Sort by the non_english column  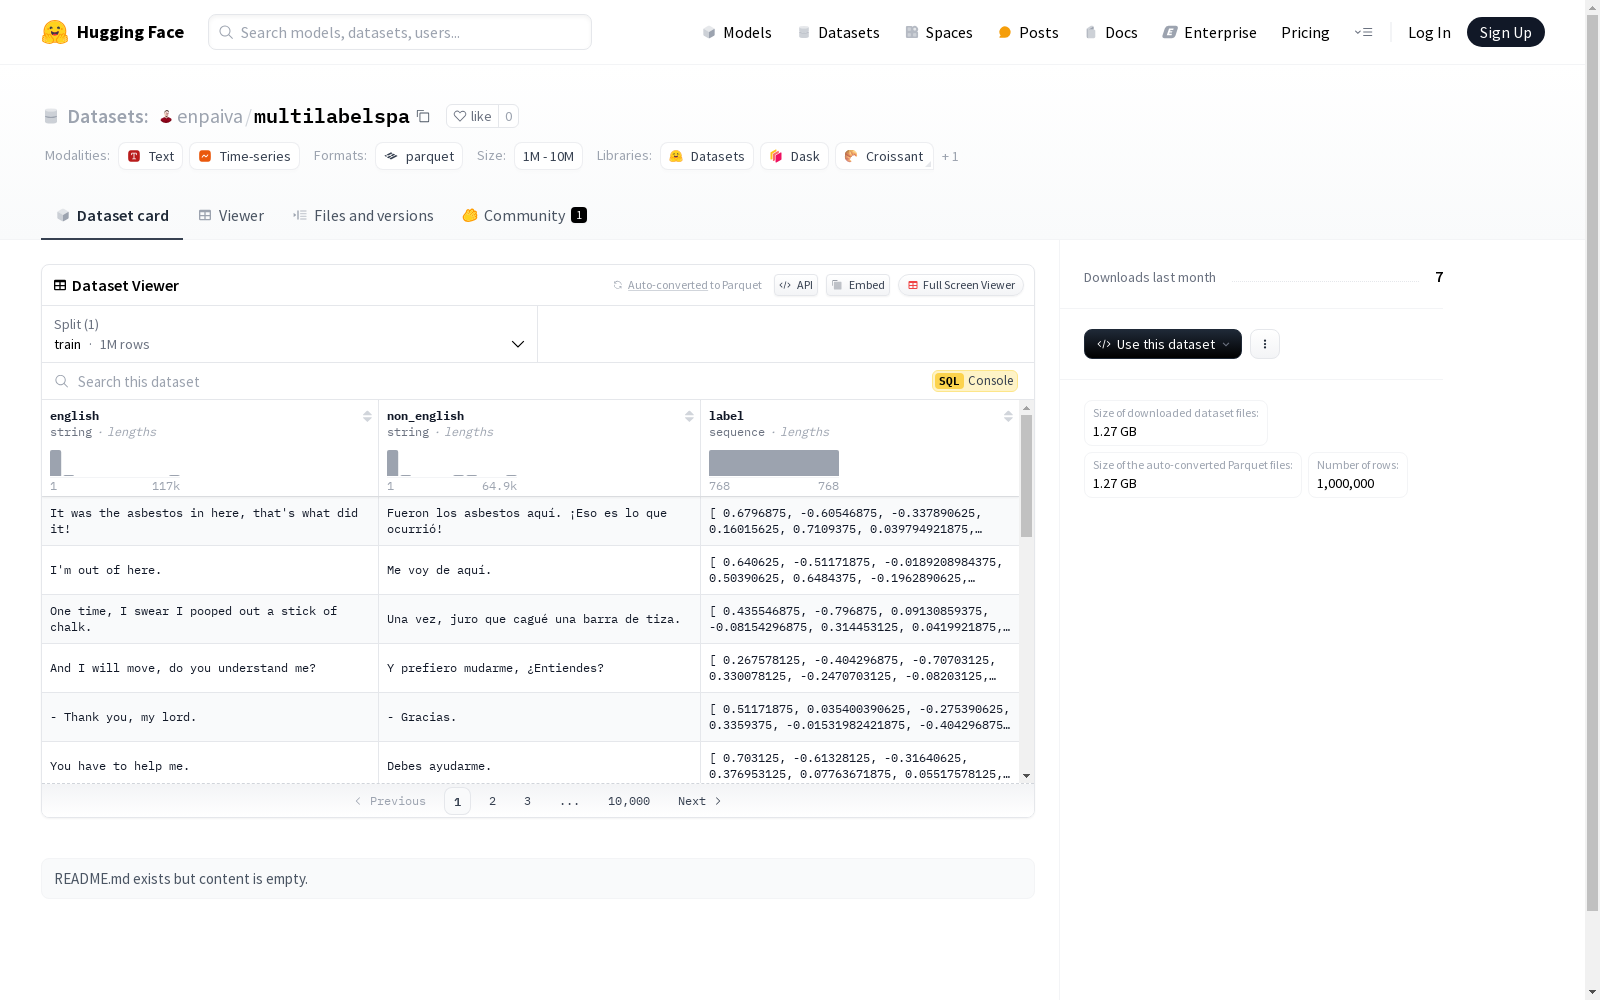coord(689,416)
